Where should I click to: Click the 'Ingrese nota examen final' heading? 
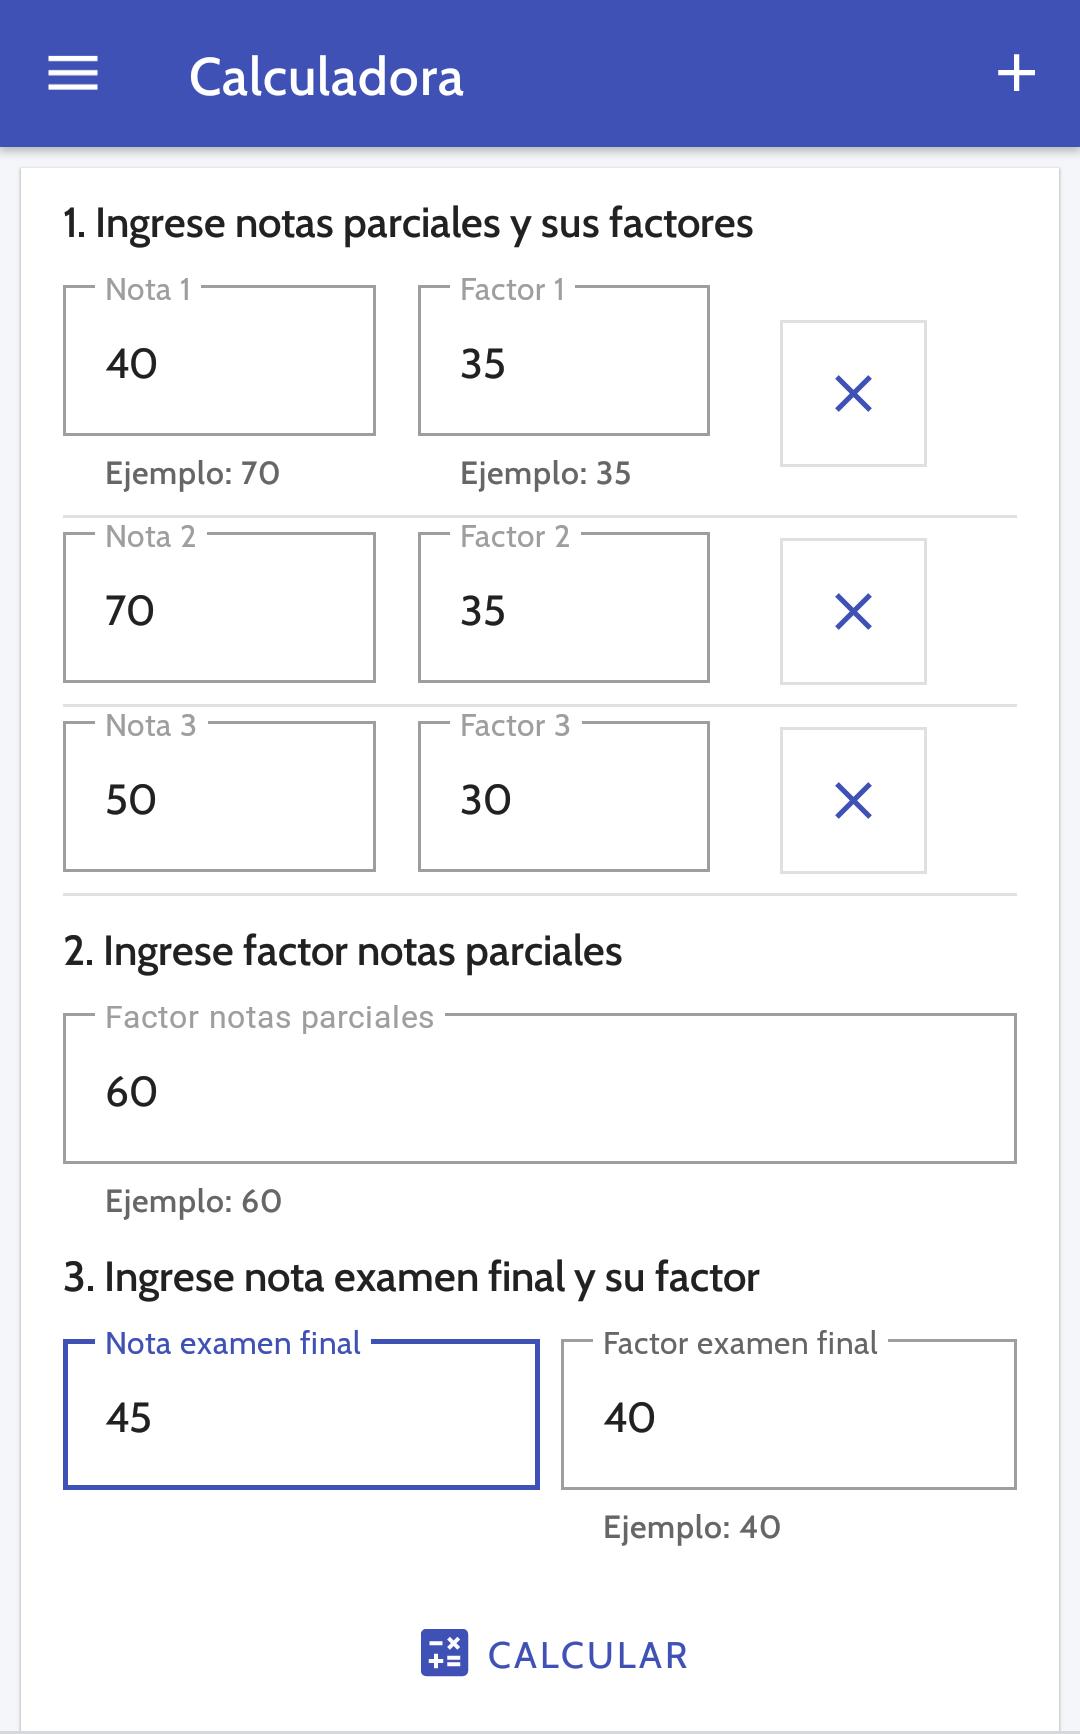pos(411,1278)
